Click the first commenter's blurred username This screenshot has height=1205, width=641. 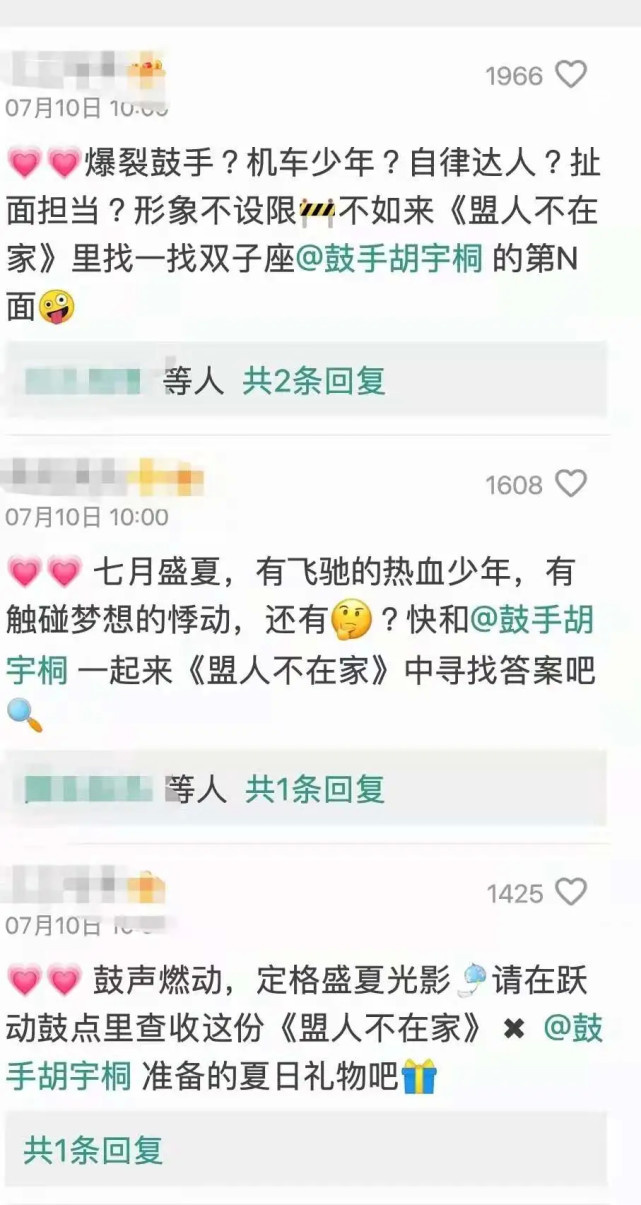(x=86, y=74)
